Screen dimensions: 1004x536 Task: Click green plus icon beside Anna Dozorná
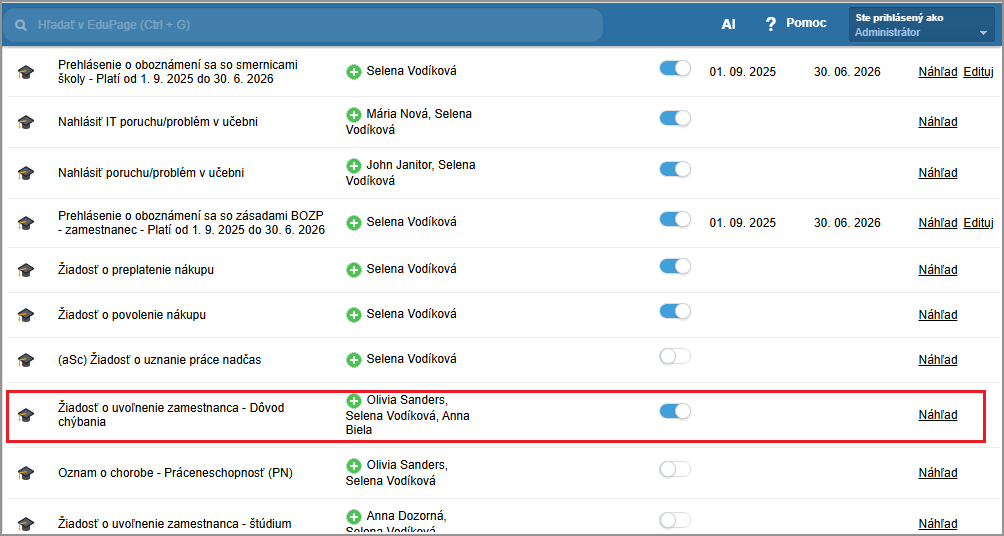354,517
